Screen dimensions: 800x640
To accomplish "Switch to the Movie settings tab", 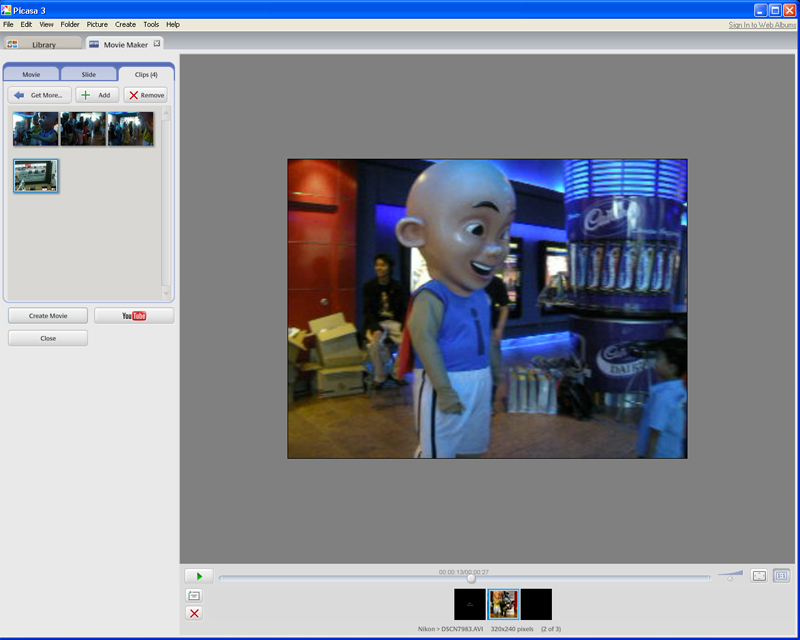I will (31, 74).
